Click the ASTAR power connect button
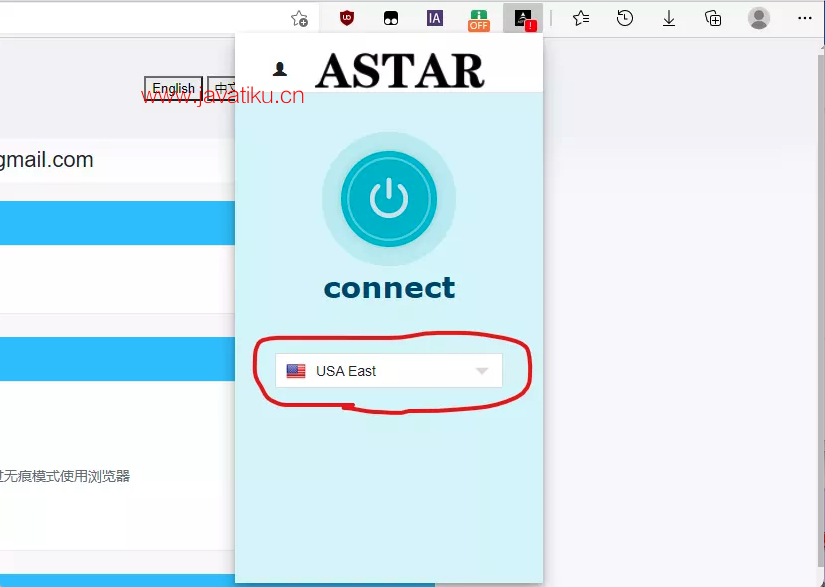The width and height of the screenshot is (825, 587). [x=388, y=199]
